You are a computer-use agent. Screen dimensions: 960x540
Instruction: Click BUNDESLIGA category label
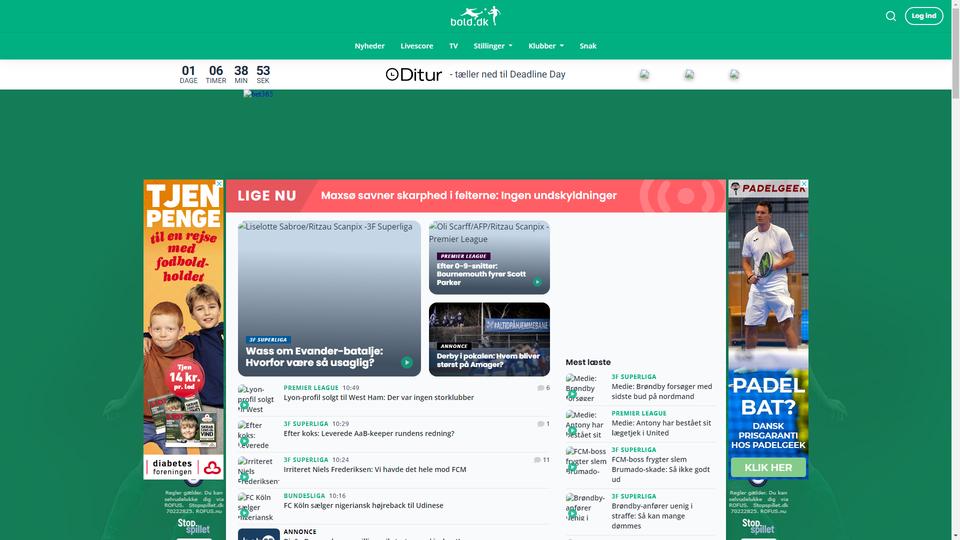pyautogui.click(x=304, y=496)
